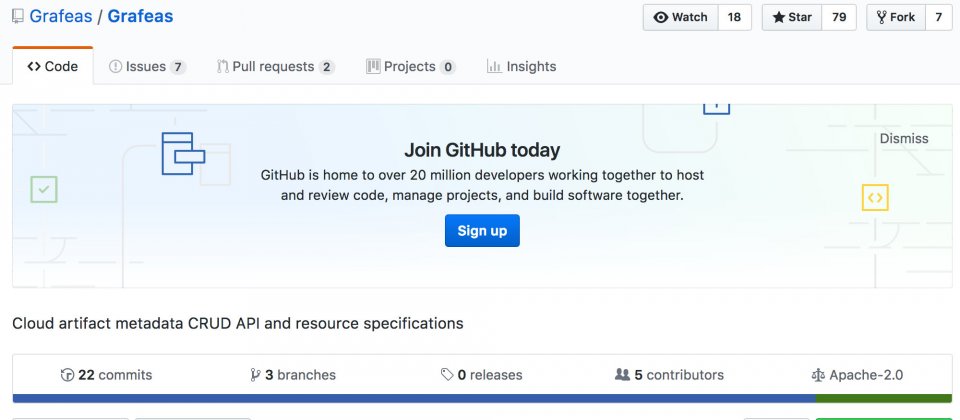Image resolution: width=960 pixels, height=420 pixels.
Task: Open the Pull requests tab
Action: (276, 66)
